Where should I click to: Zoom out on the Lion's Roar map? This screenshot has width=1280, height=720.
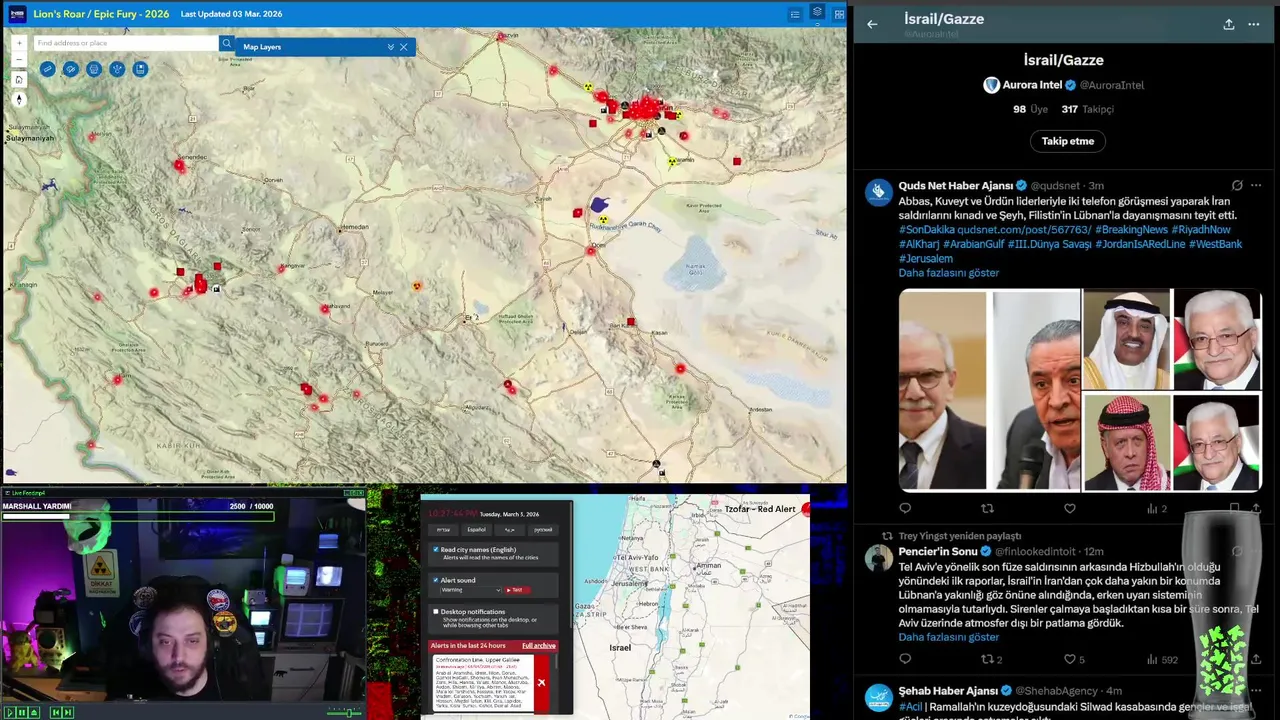[x=19, y=59]
